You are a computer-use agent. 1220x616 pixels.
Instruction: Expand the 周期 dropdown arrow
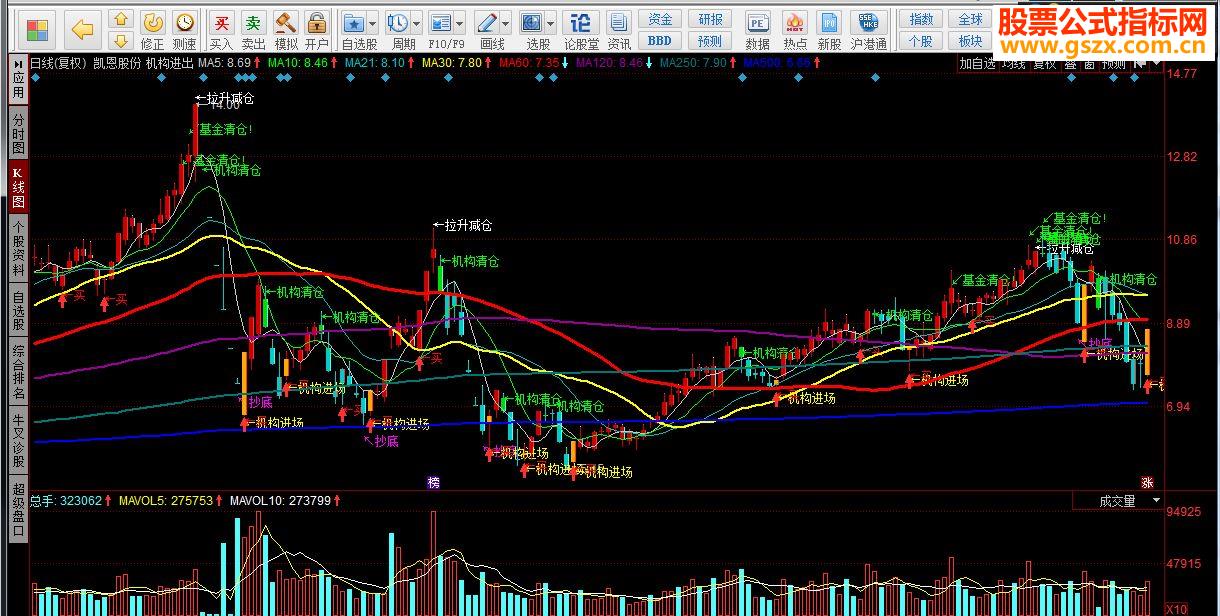(x=416, y=22)
